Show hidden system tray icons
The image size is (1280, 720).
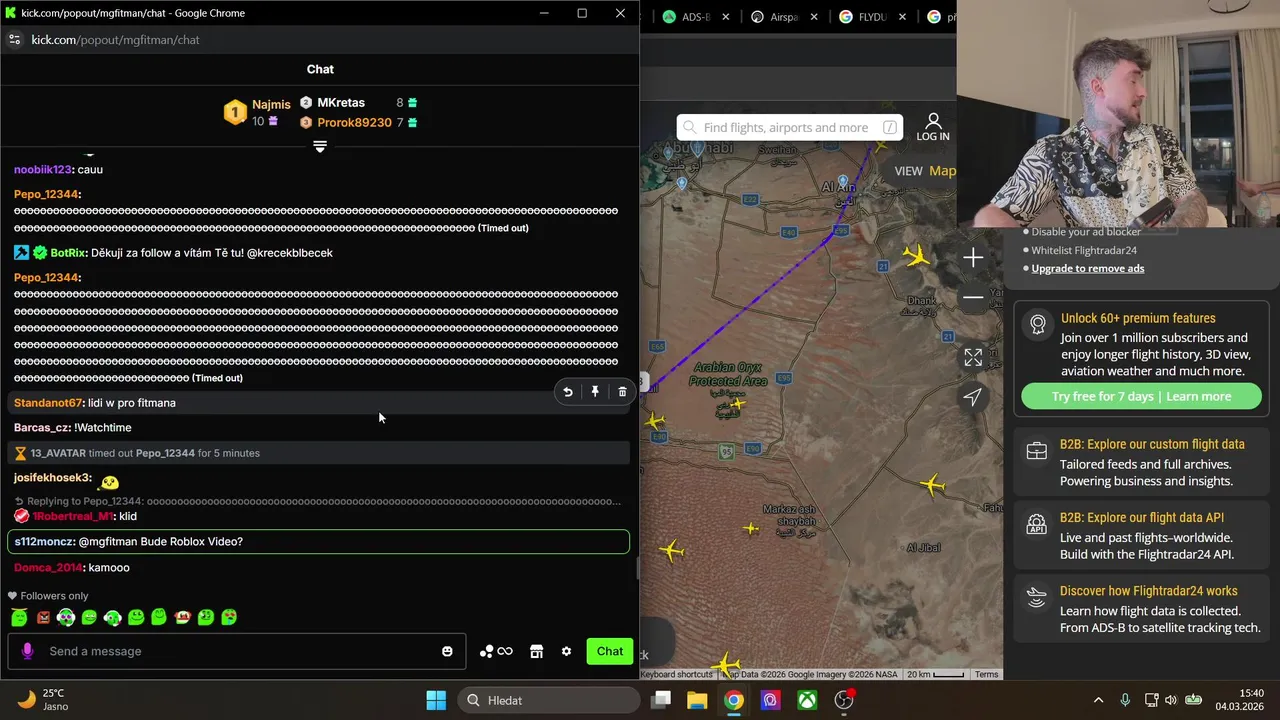coord(1098,700)
